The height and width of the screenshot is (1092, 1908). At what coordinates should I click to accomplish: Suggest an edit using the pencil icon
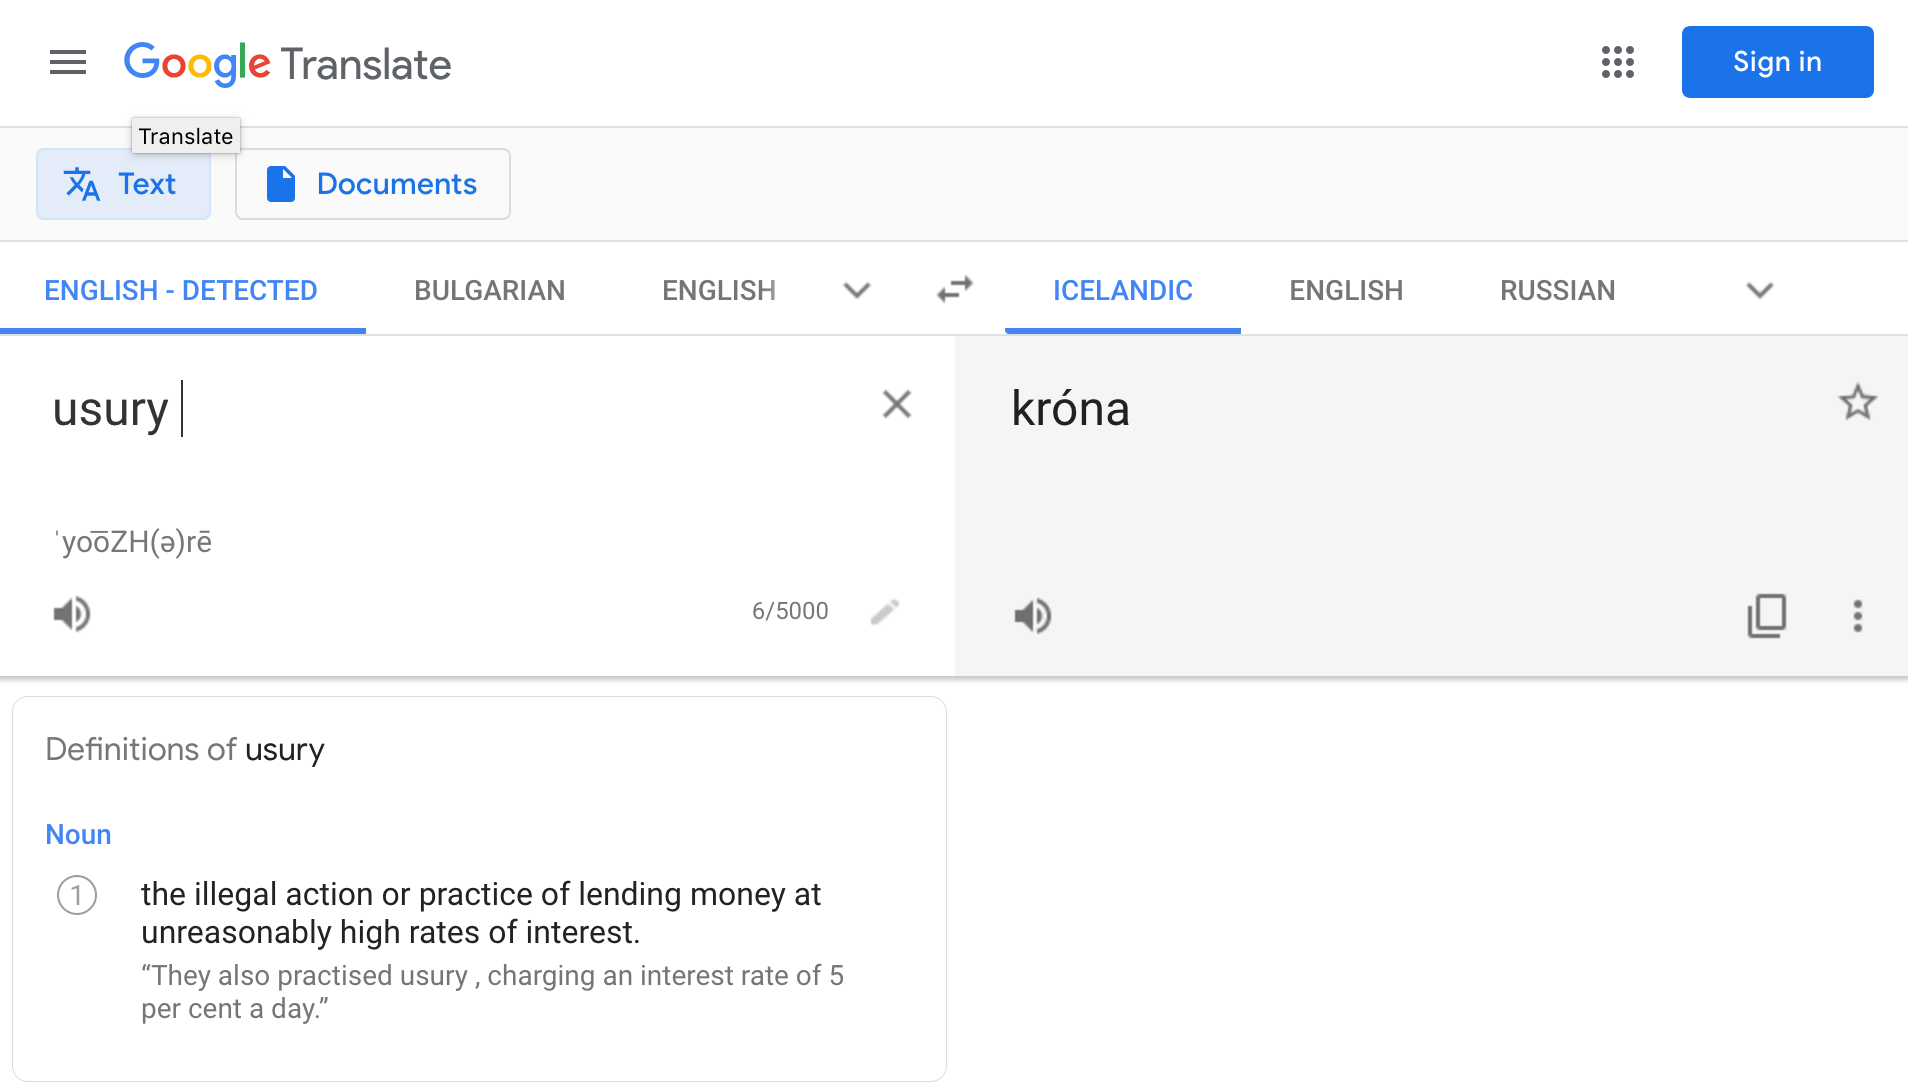pyautogui.click(x=884, y=611)
